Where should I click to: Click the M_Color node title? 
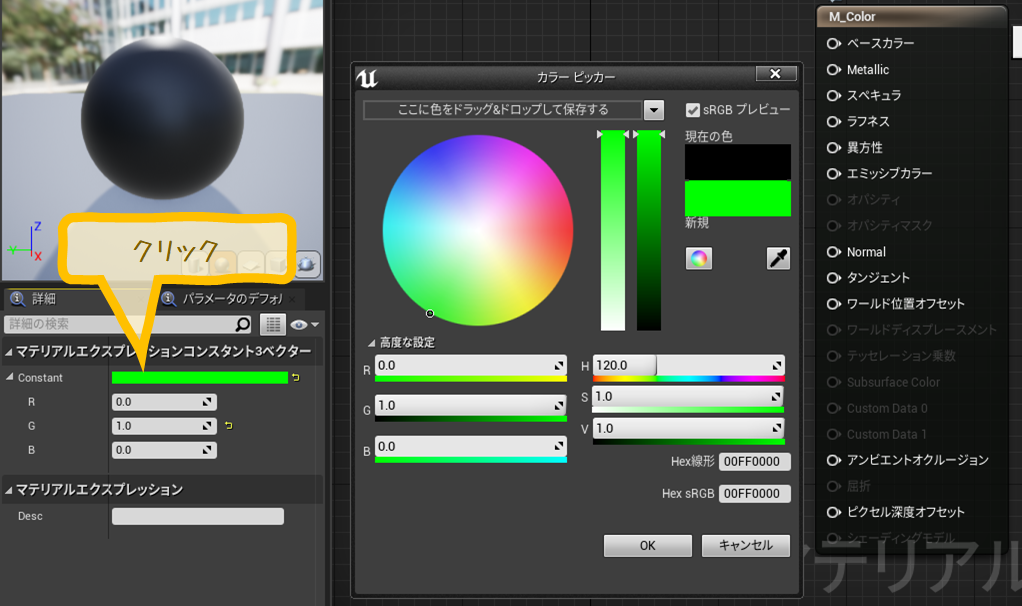click(852, 17)
